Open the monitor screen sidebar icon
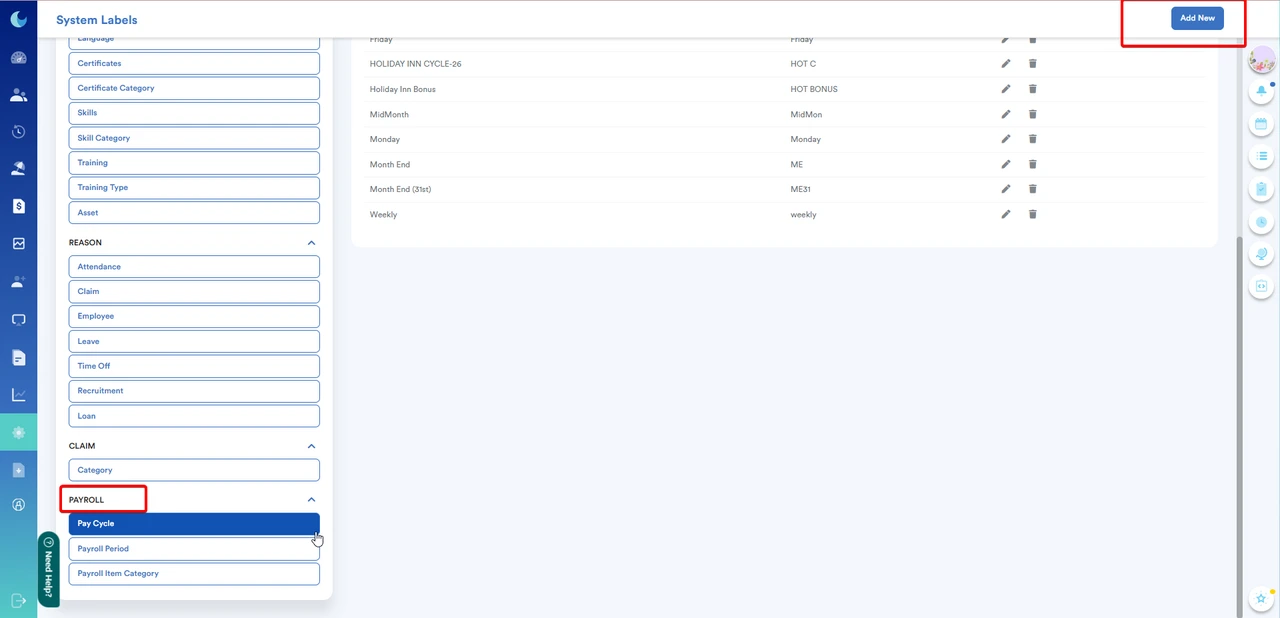 pyautogui.click(x=18, y=320)
